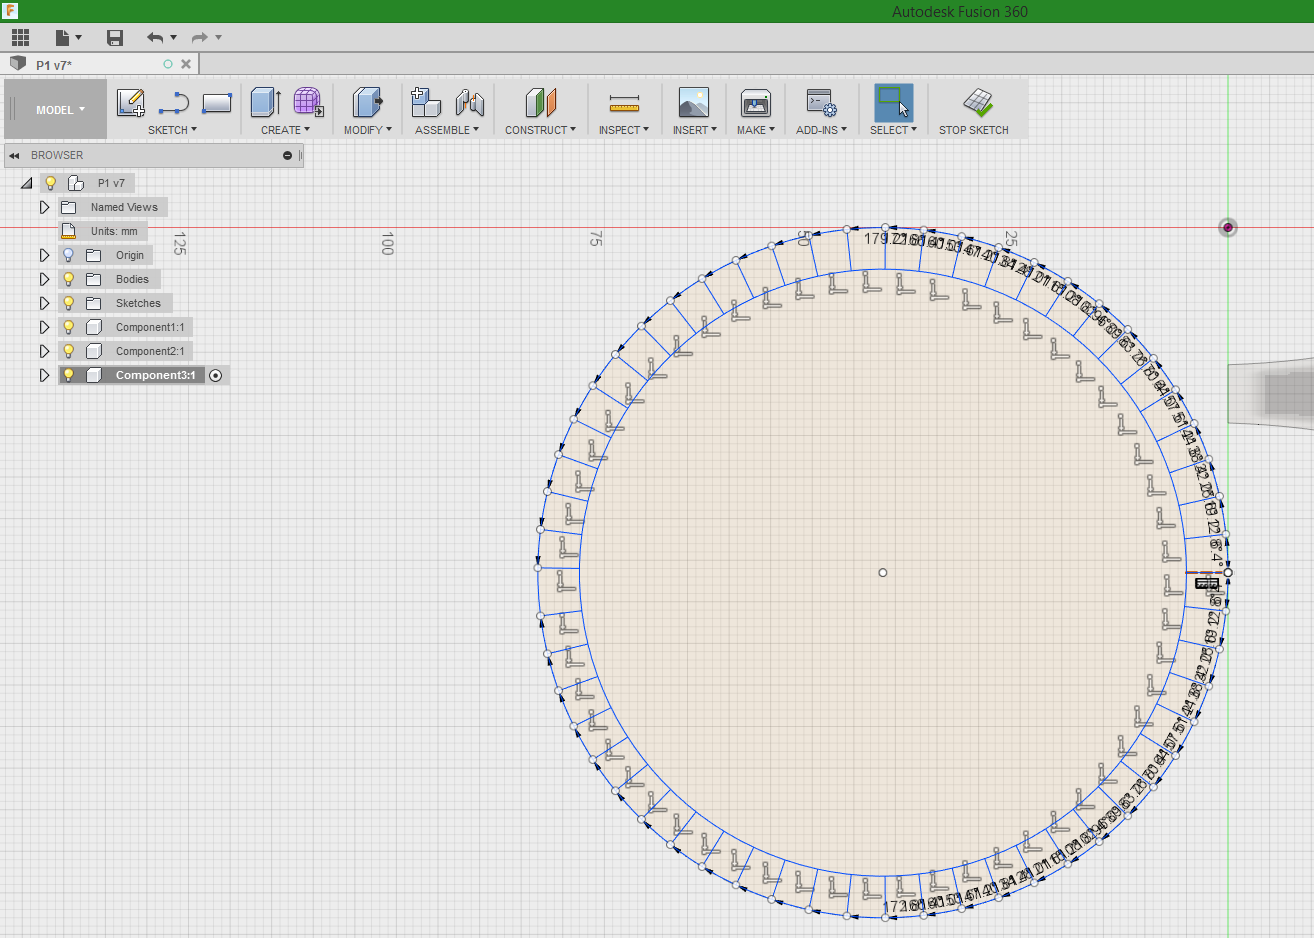The height and width of the screenshot is (938, 1314).
Task: Click the Component3:1 activate radio button
Action: [215, 375]
